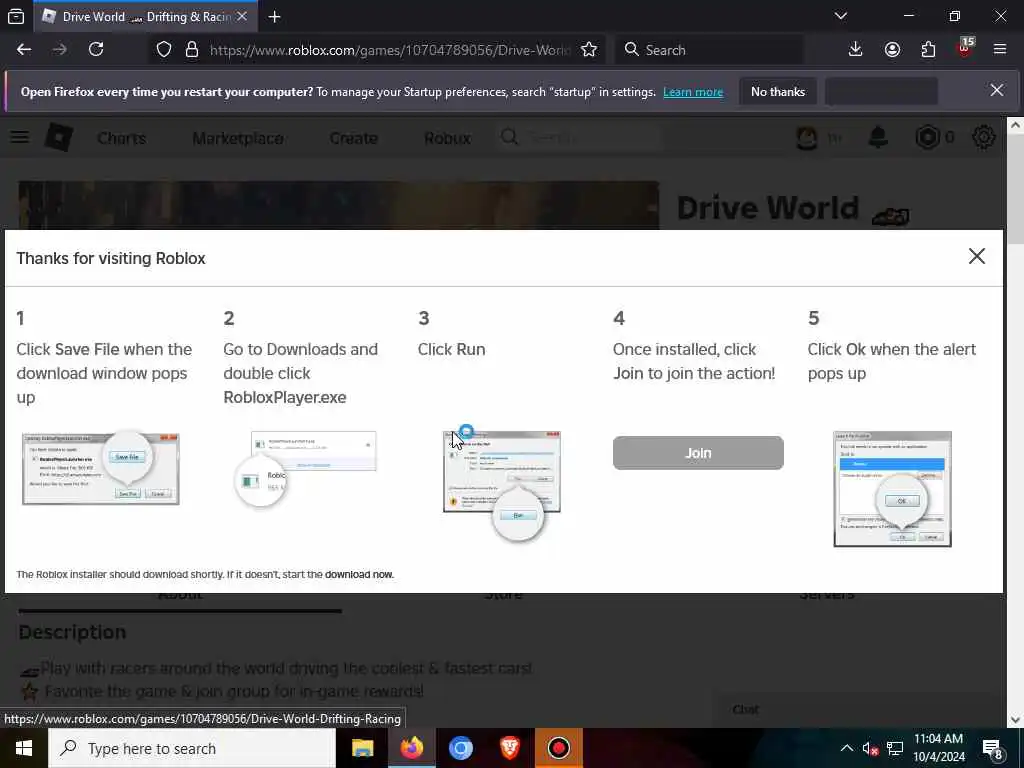The image size is (1024, 768).
Task: Click the muted volume tray icon
Action: pos(870,749)
